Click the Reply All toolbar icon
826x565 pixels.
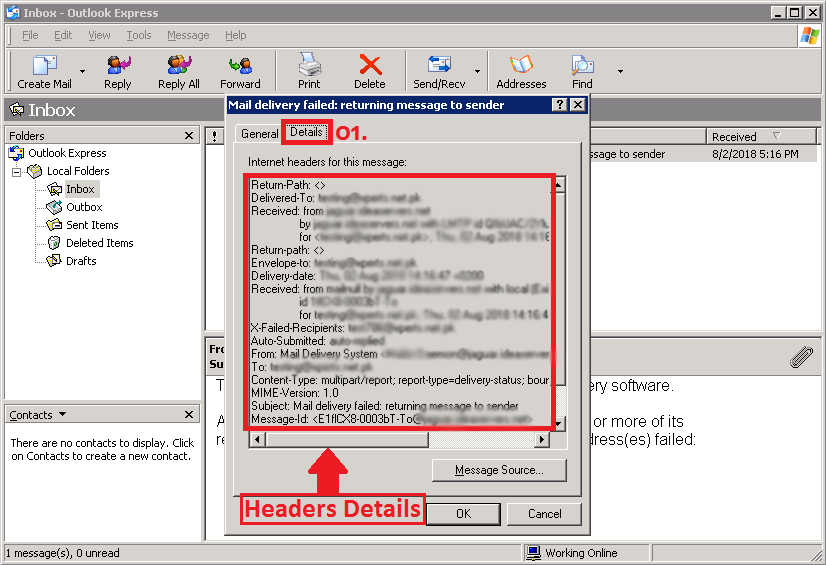pyautogui.click(x=179, y=65)
